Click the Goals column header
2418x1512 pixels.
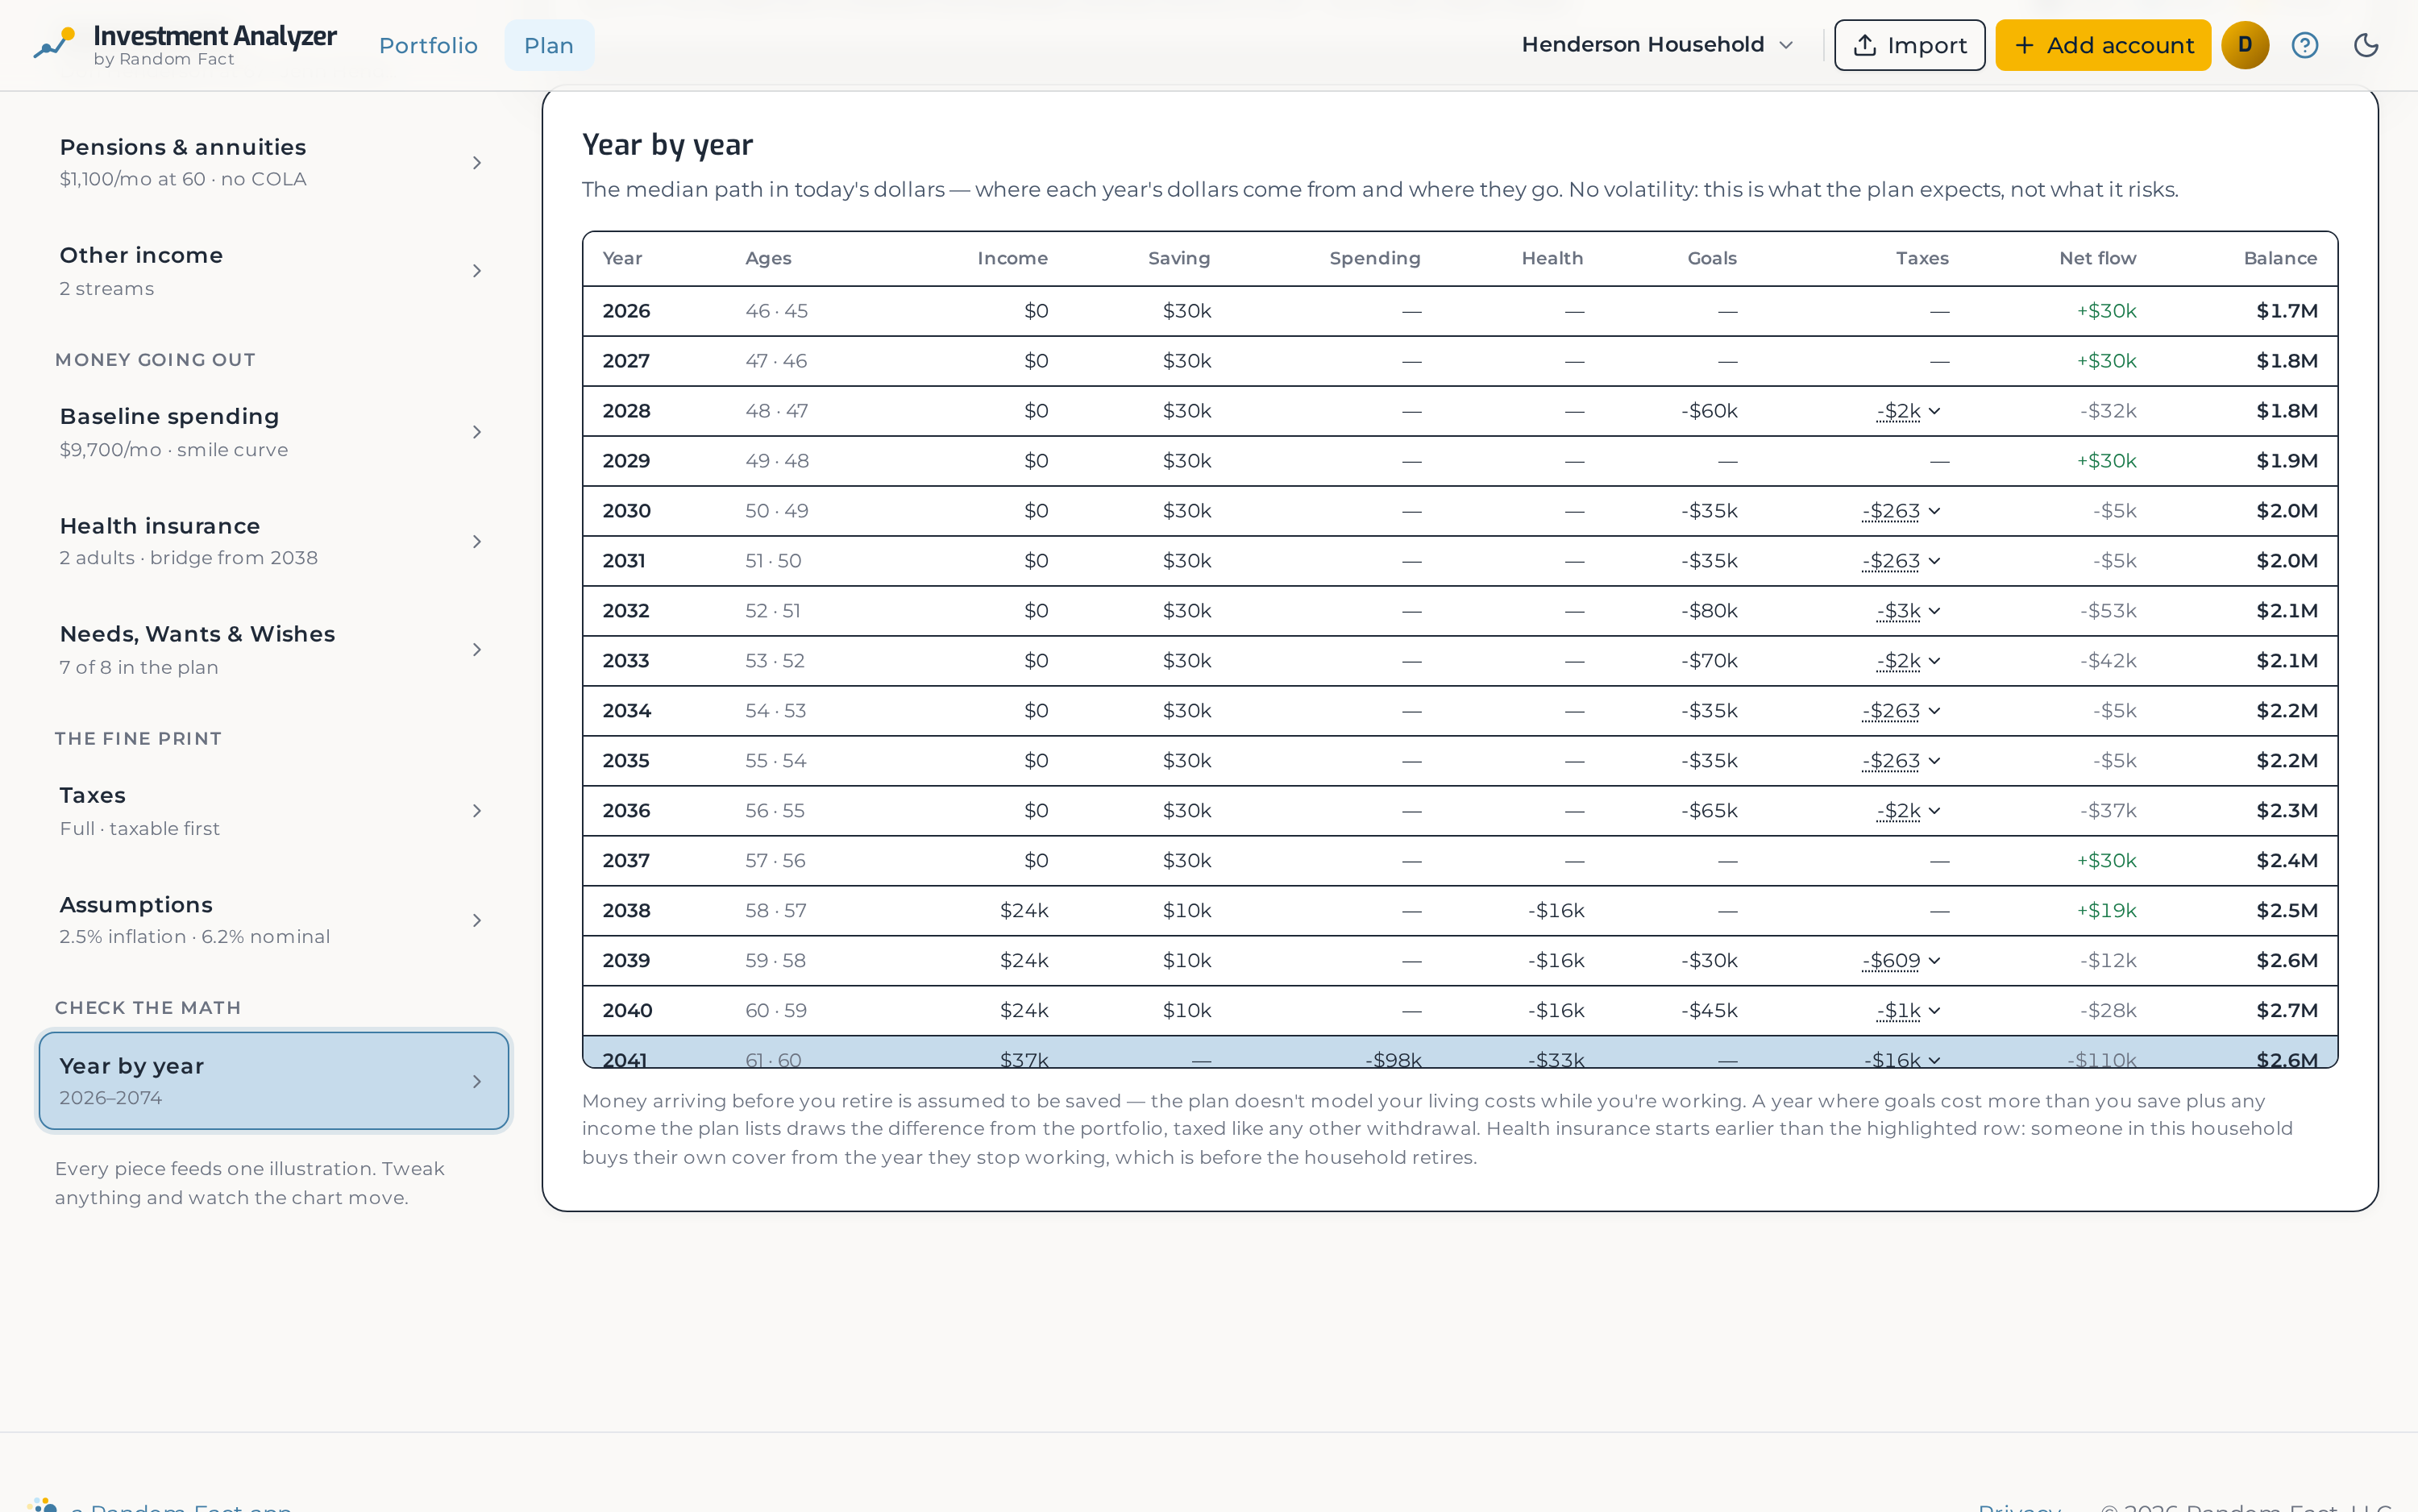(x=1712, y=258)
